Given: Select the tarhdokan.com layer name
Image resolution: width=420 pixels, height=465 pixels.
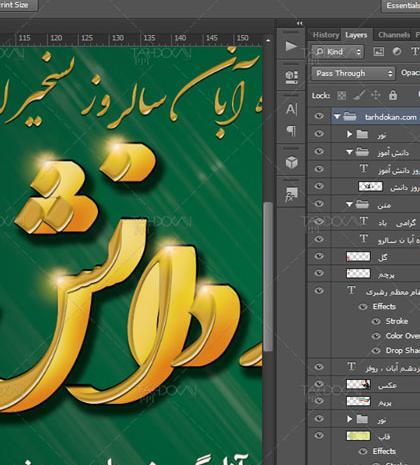Looking at the screenshot, I should point(390,117).
